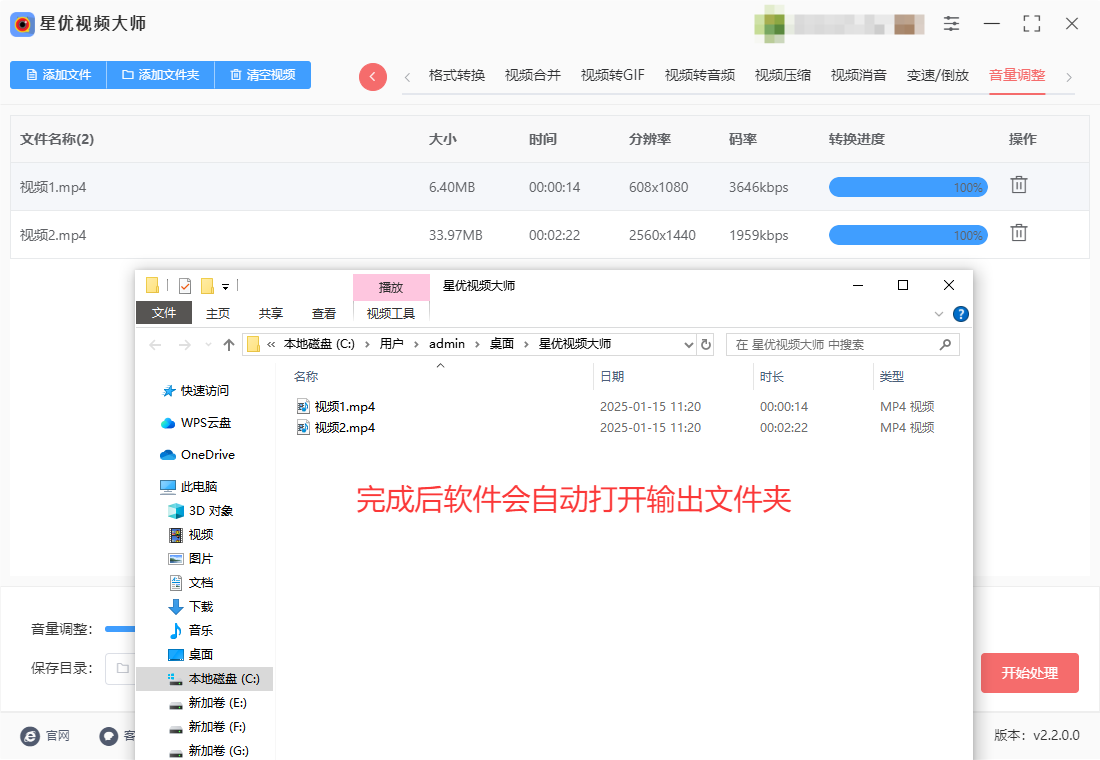Viewport: 1100px width, 760px height.
Task: Click the 本地磁盘 (C:) breadcrumb chevron
Action: click(x=367, y=344)
